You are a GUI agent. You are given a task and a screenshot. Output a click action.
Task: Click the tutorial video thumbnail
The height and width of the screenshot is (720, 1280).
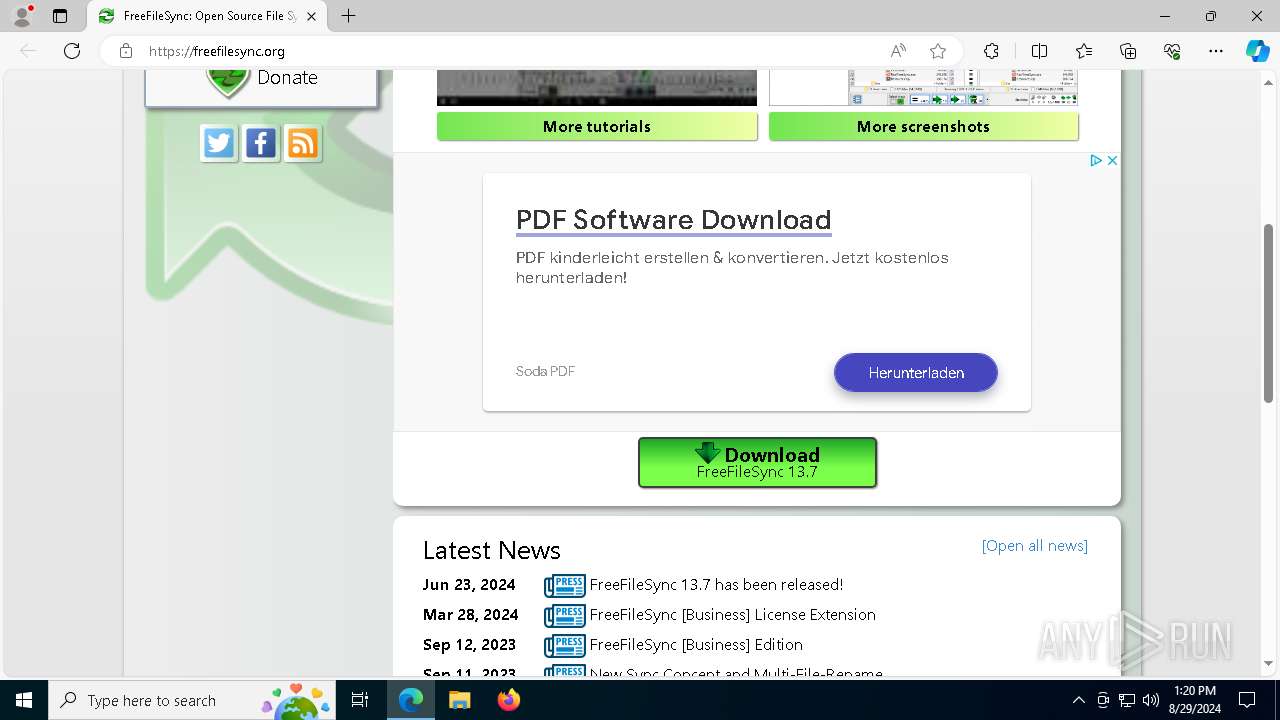coord(597,88)
